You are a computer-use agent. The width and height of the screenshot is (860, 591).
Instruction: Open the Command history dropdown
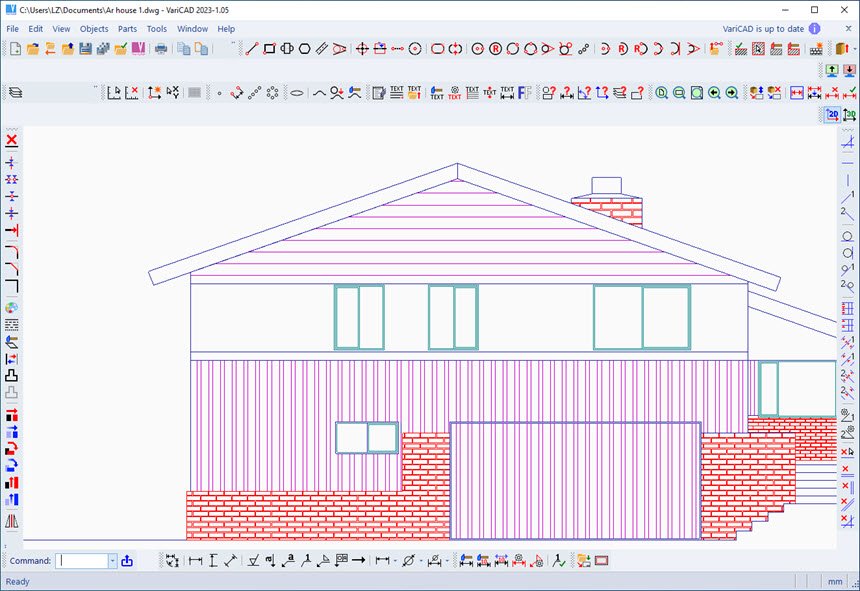coord(112,561)
